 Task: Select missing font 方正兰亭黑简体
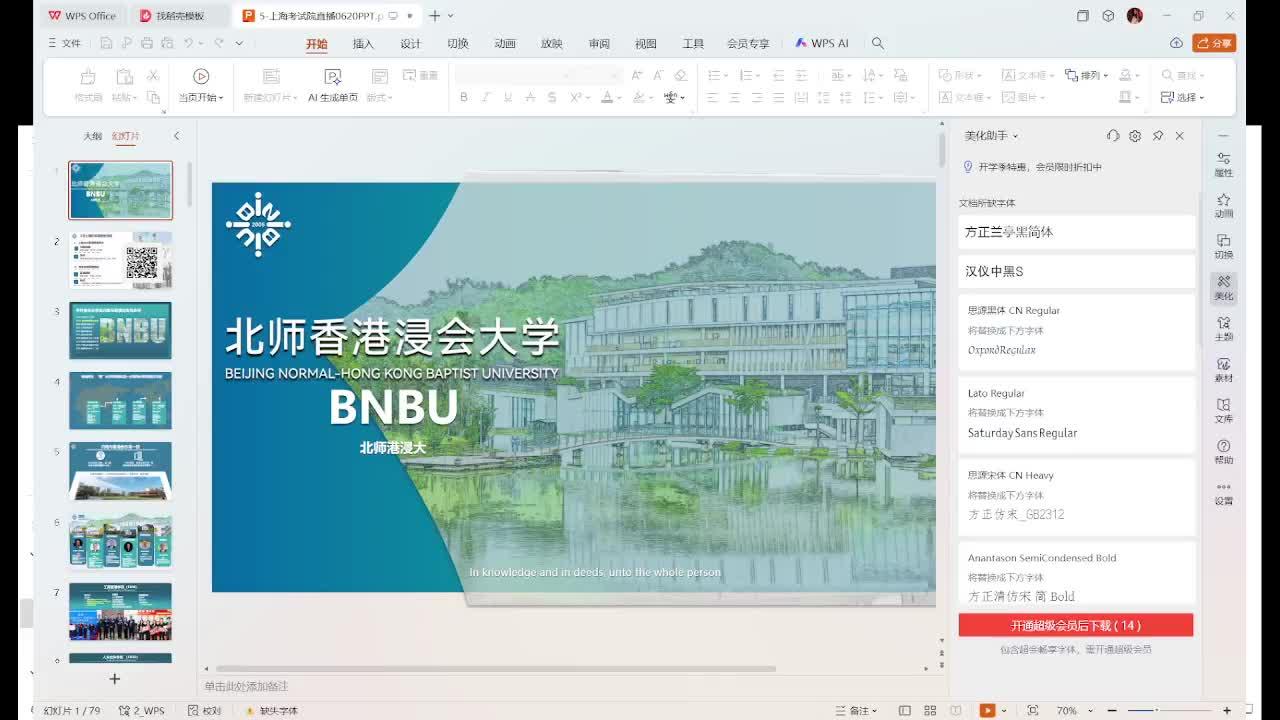[1077, 232]
